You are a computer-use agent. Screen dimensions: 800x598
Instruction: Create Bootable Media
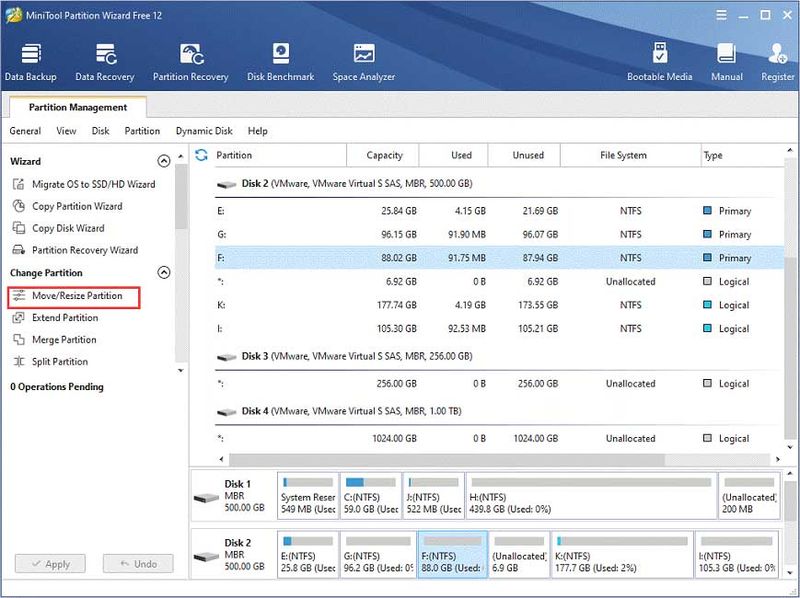(x=659, y=62)
